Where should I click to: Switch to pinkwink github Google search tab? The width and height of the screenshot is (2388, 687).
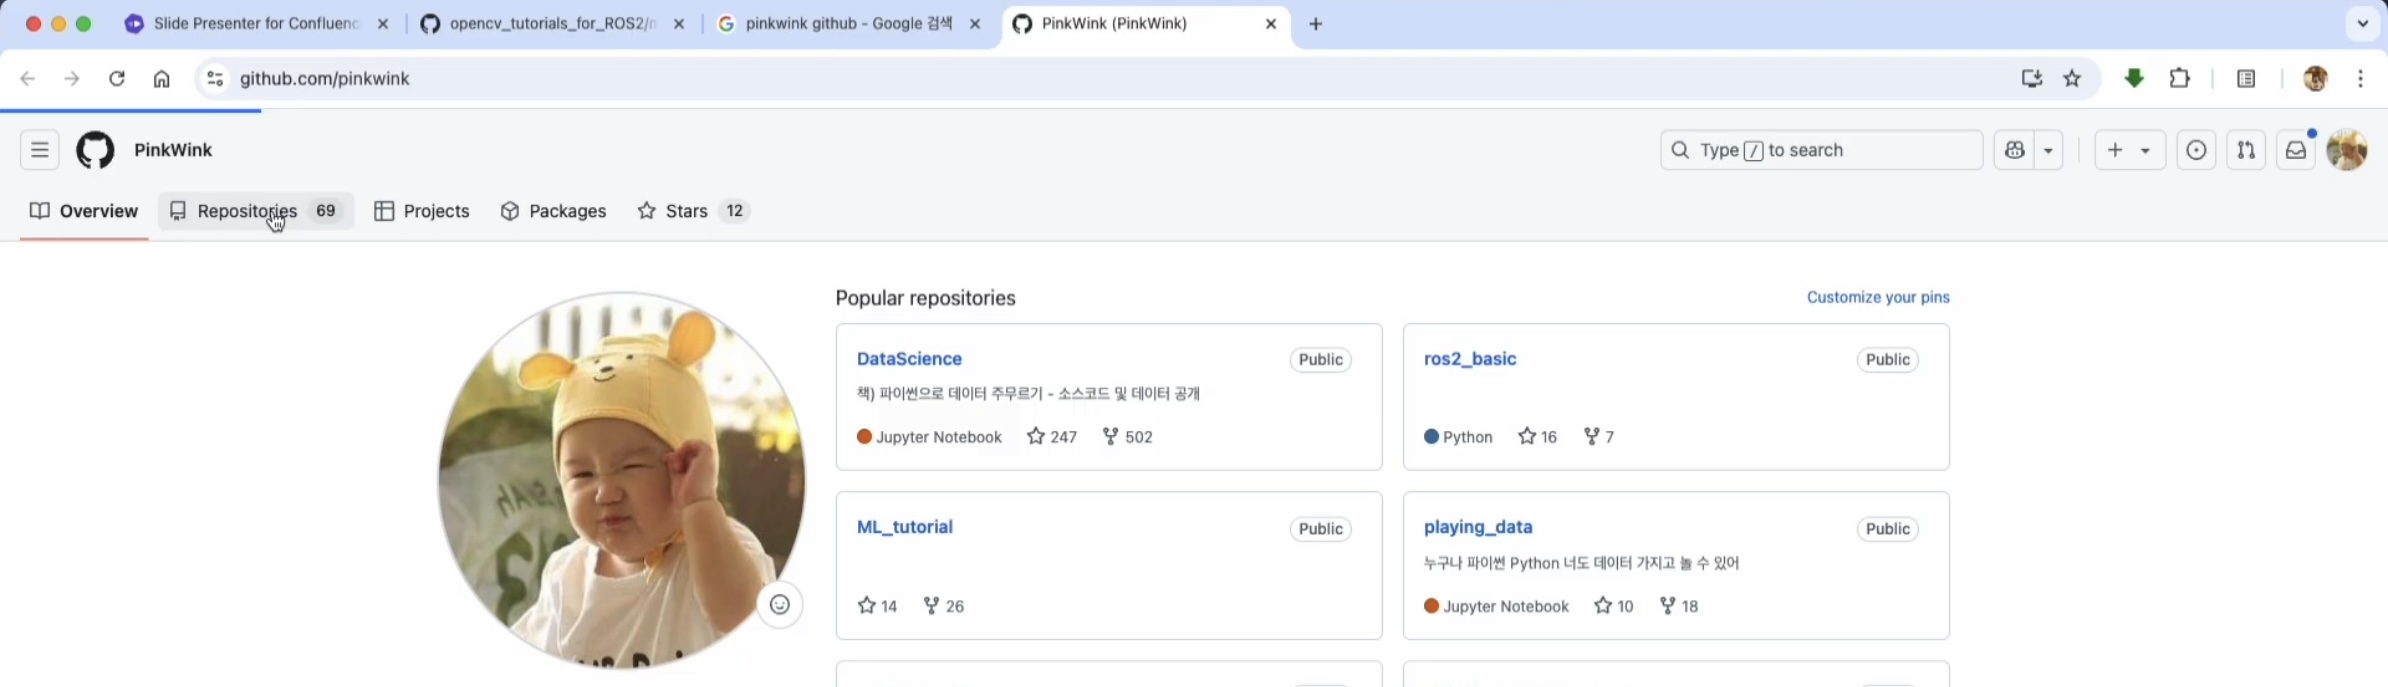point(848,24)
